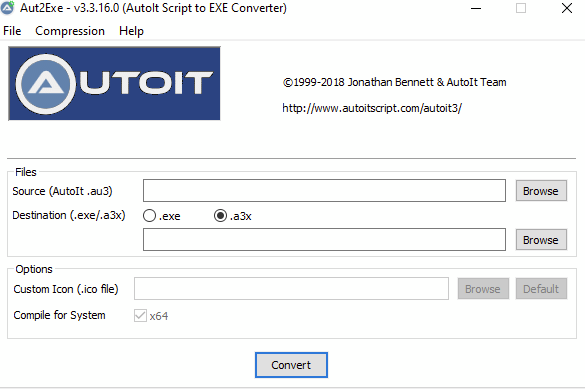Toggle the x64 compile checkbox
The height and width of the screenshot is (389, 585).
tap(140, 316)
